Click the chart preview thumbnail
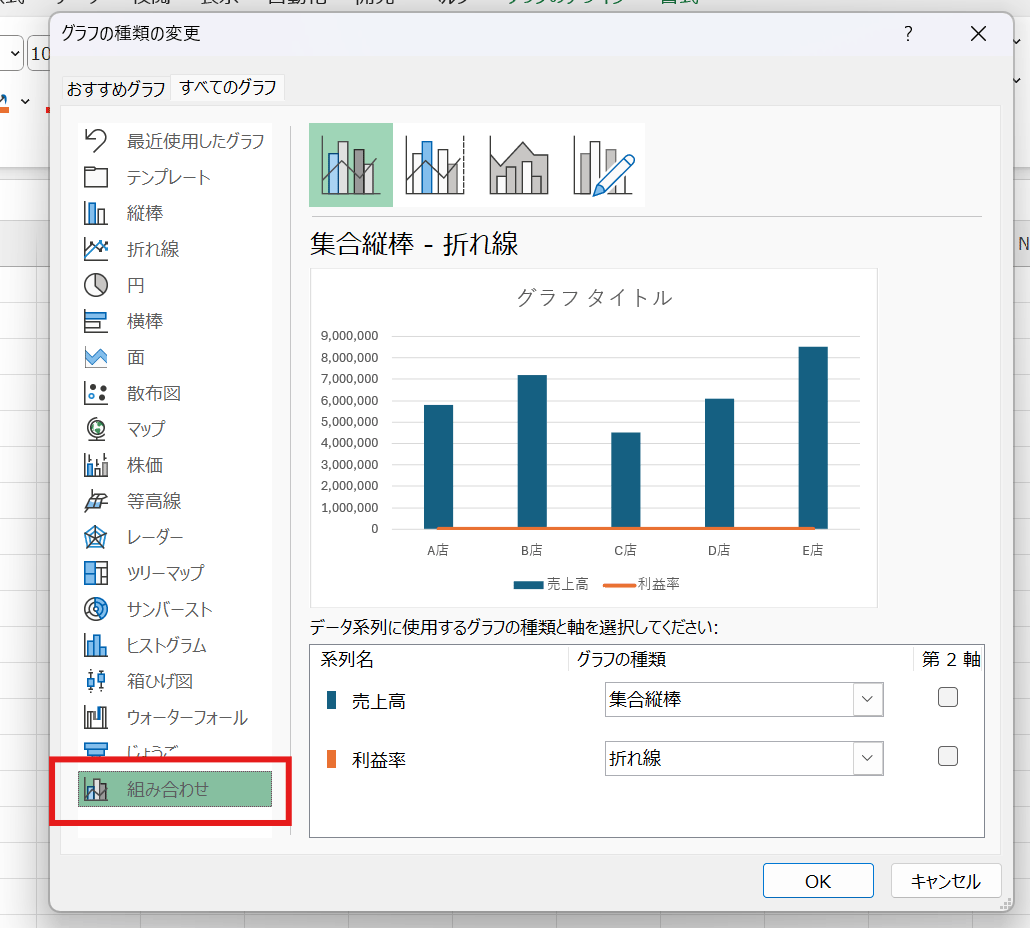 point(593,438)
